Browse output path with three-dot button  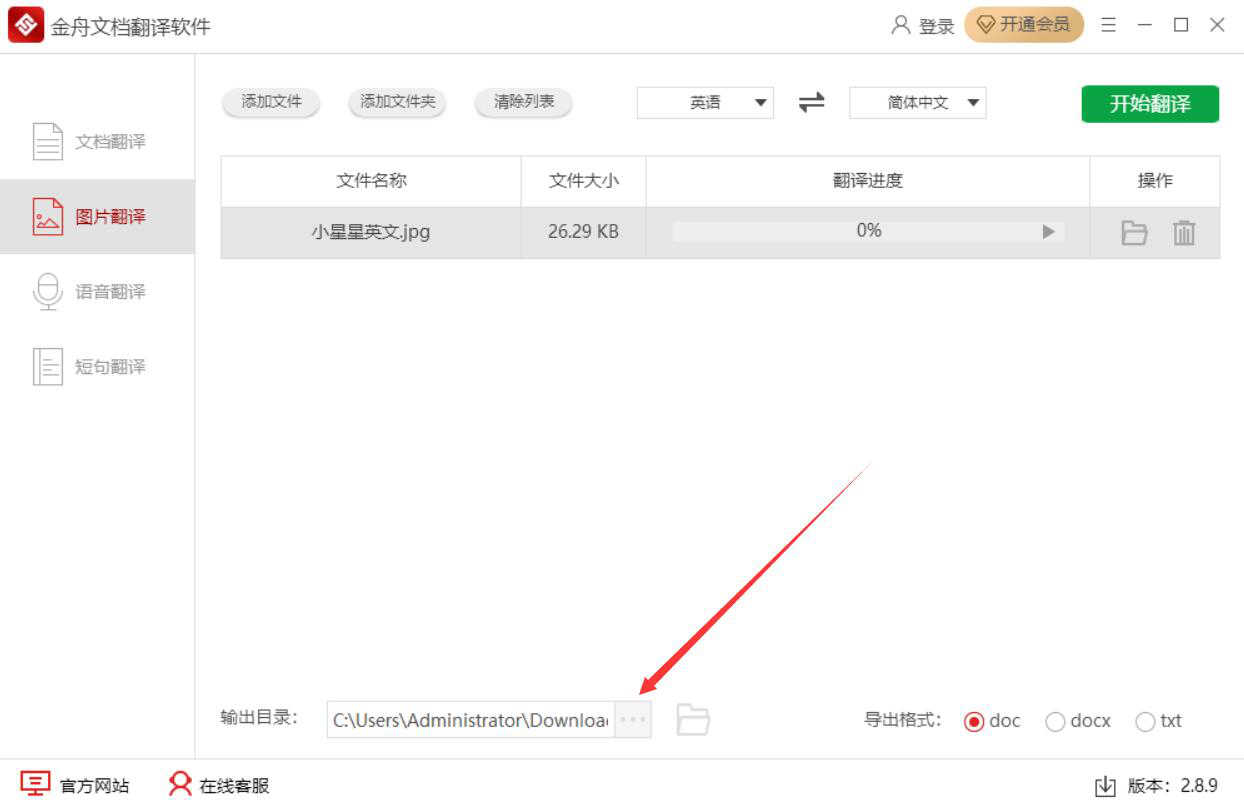[633, 720]
